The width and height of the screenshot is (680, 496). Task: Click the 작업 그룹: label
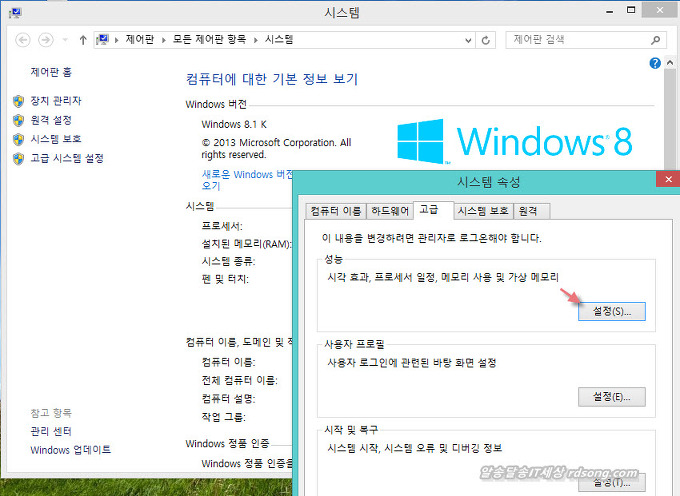coord(223,417)
